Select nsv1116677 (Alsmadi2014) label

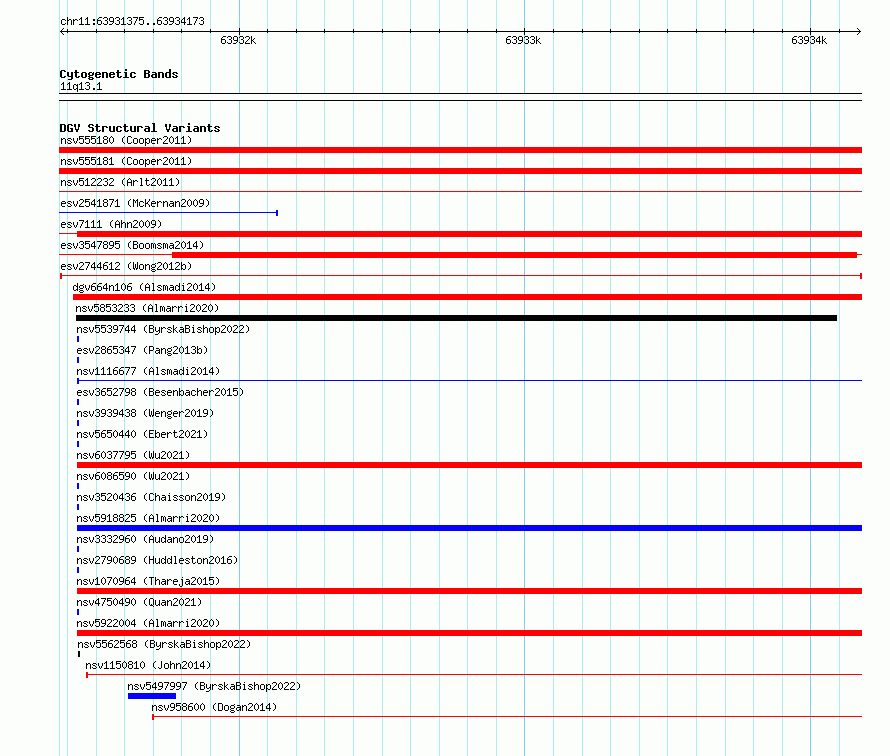point(148,371)
